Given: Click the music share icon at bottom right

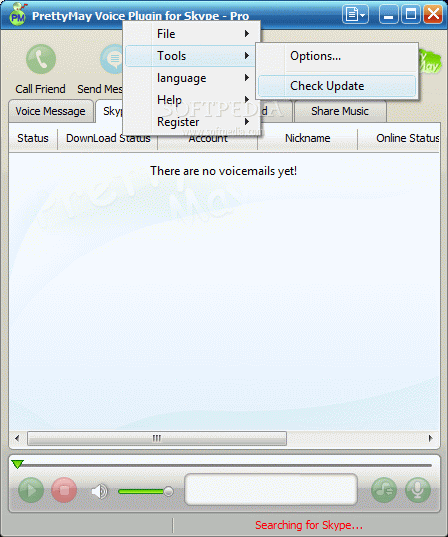Looking at the screenshot, I should point(384,490).
